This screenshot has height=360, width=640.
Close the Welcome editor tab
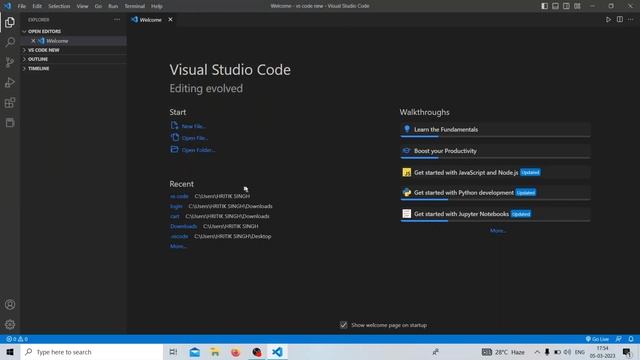click(170, 20)
